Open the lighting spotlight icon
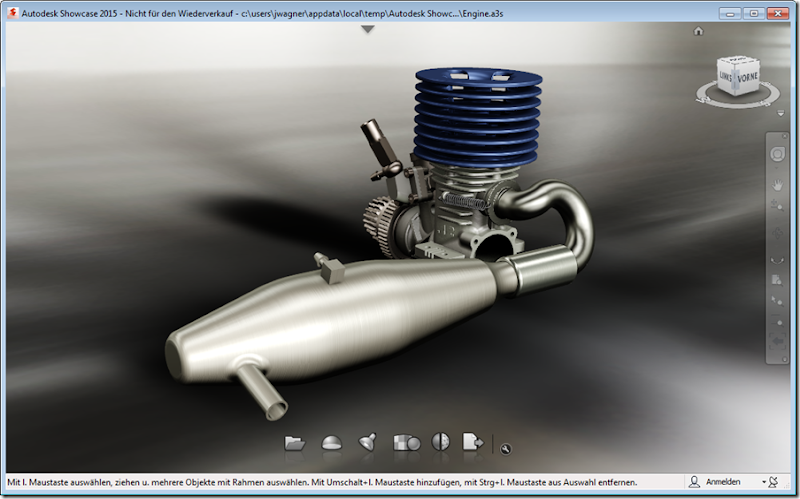 pyautogui.click(x=367, y=442)
